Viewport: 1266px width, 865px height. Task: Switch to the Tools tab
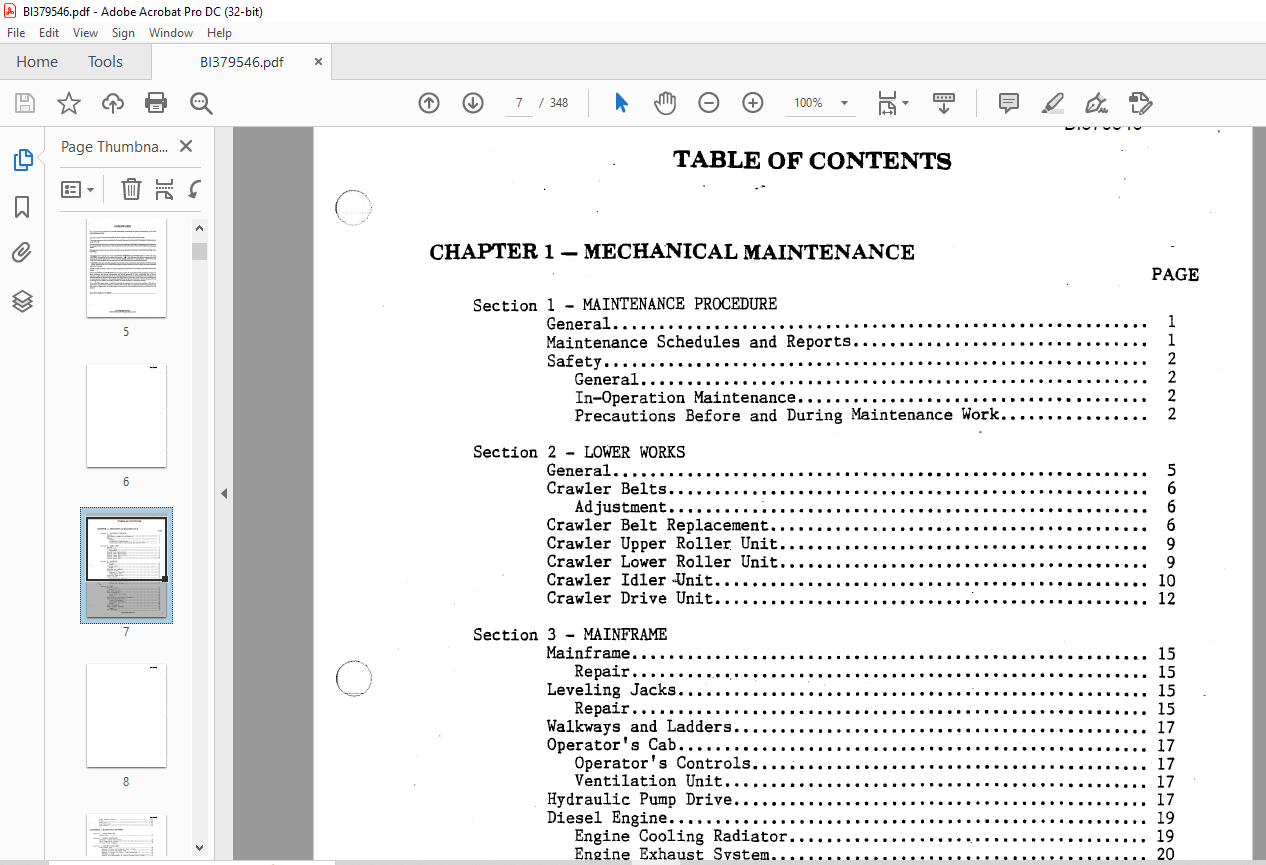click(x=105, y=62)
